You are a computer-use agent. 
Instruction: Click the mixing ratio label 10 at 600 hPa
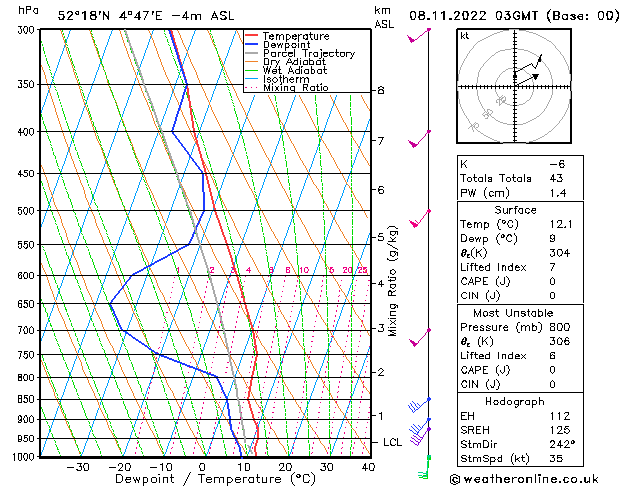304,270
